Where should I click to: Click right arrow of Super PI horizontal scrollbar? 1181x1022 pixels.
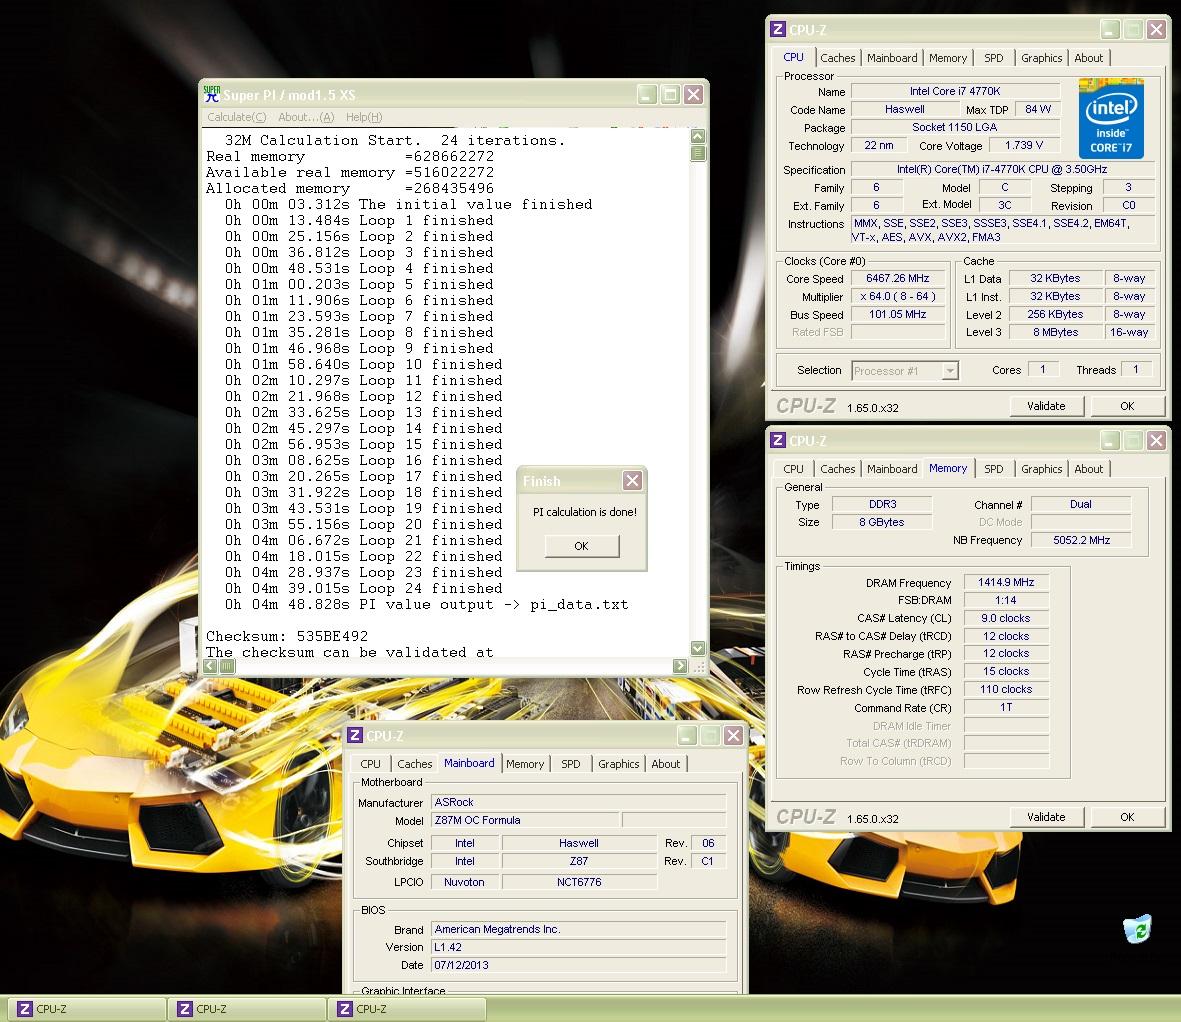[x=680, y=666]
